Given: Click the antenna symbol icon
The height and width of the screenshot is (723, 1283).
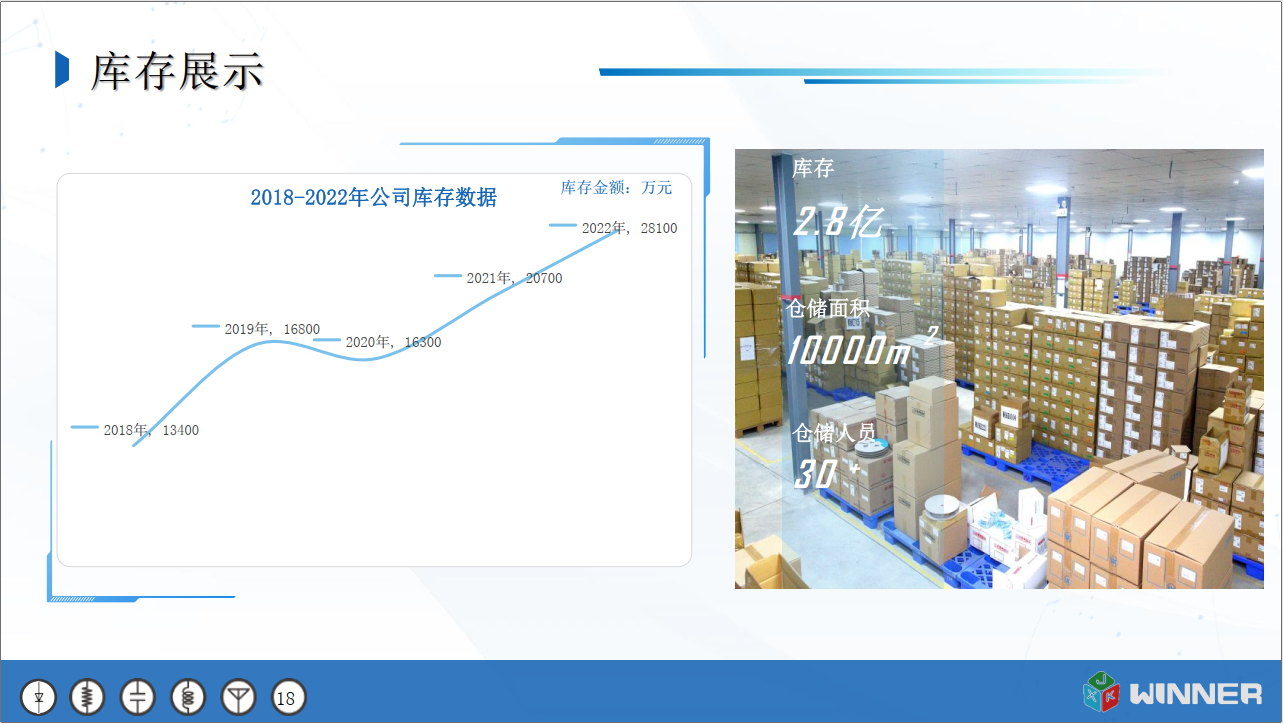Looking at the screenshot, I should pos(239,697).
